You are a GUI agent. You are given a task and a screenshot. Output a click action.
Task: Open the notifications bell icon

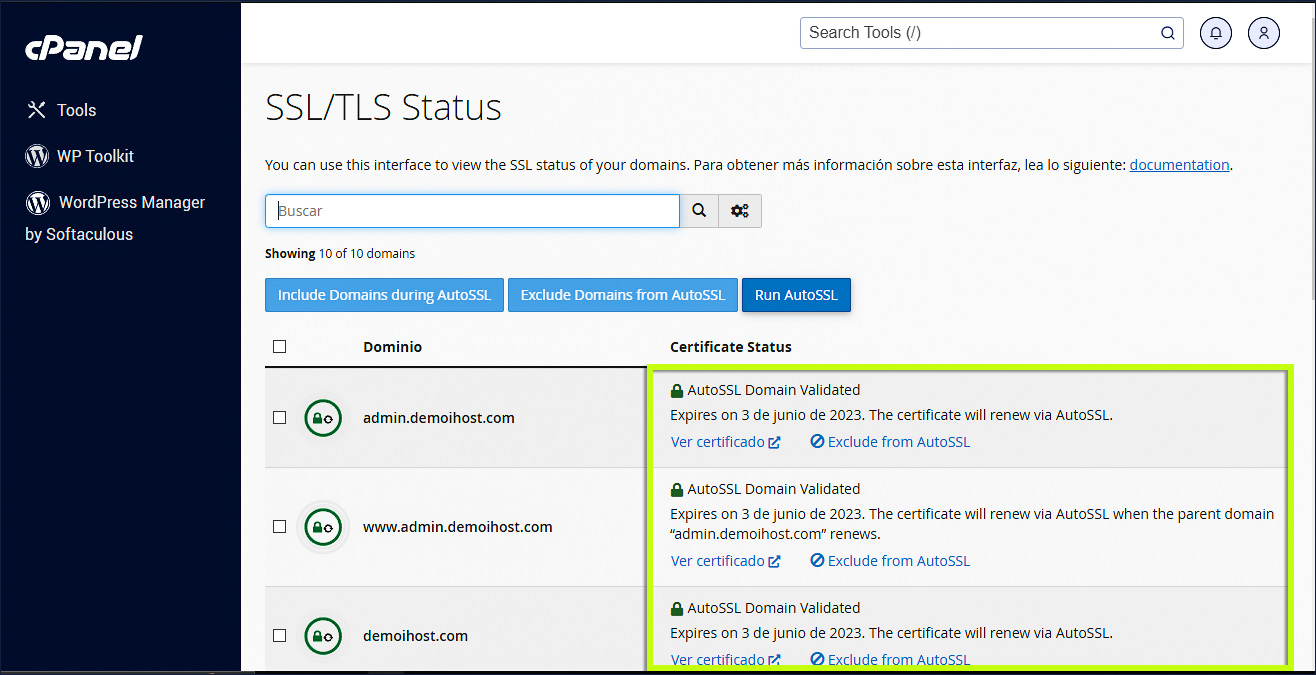(x=1215, y=32)
